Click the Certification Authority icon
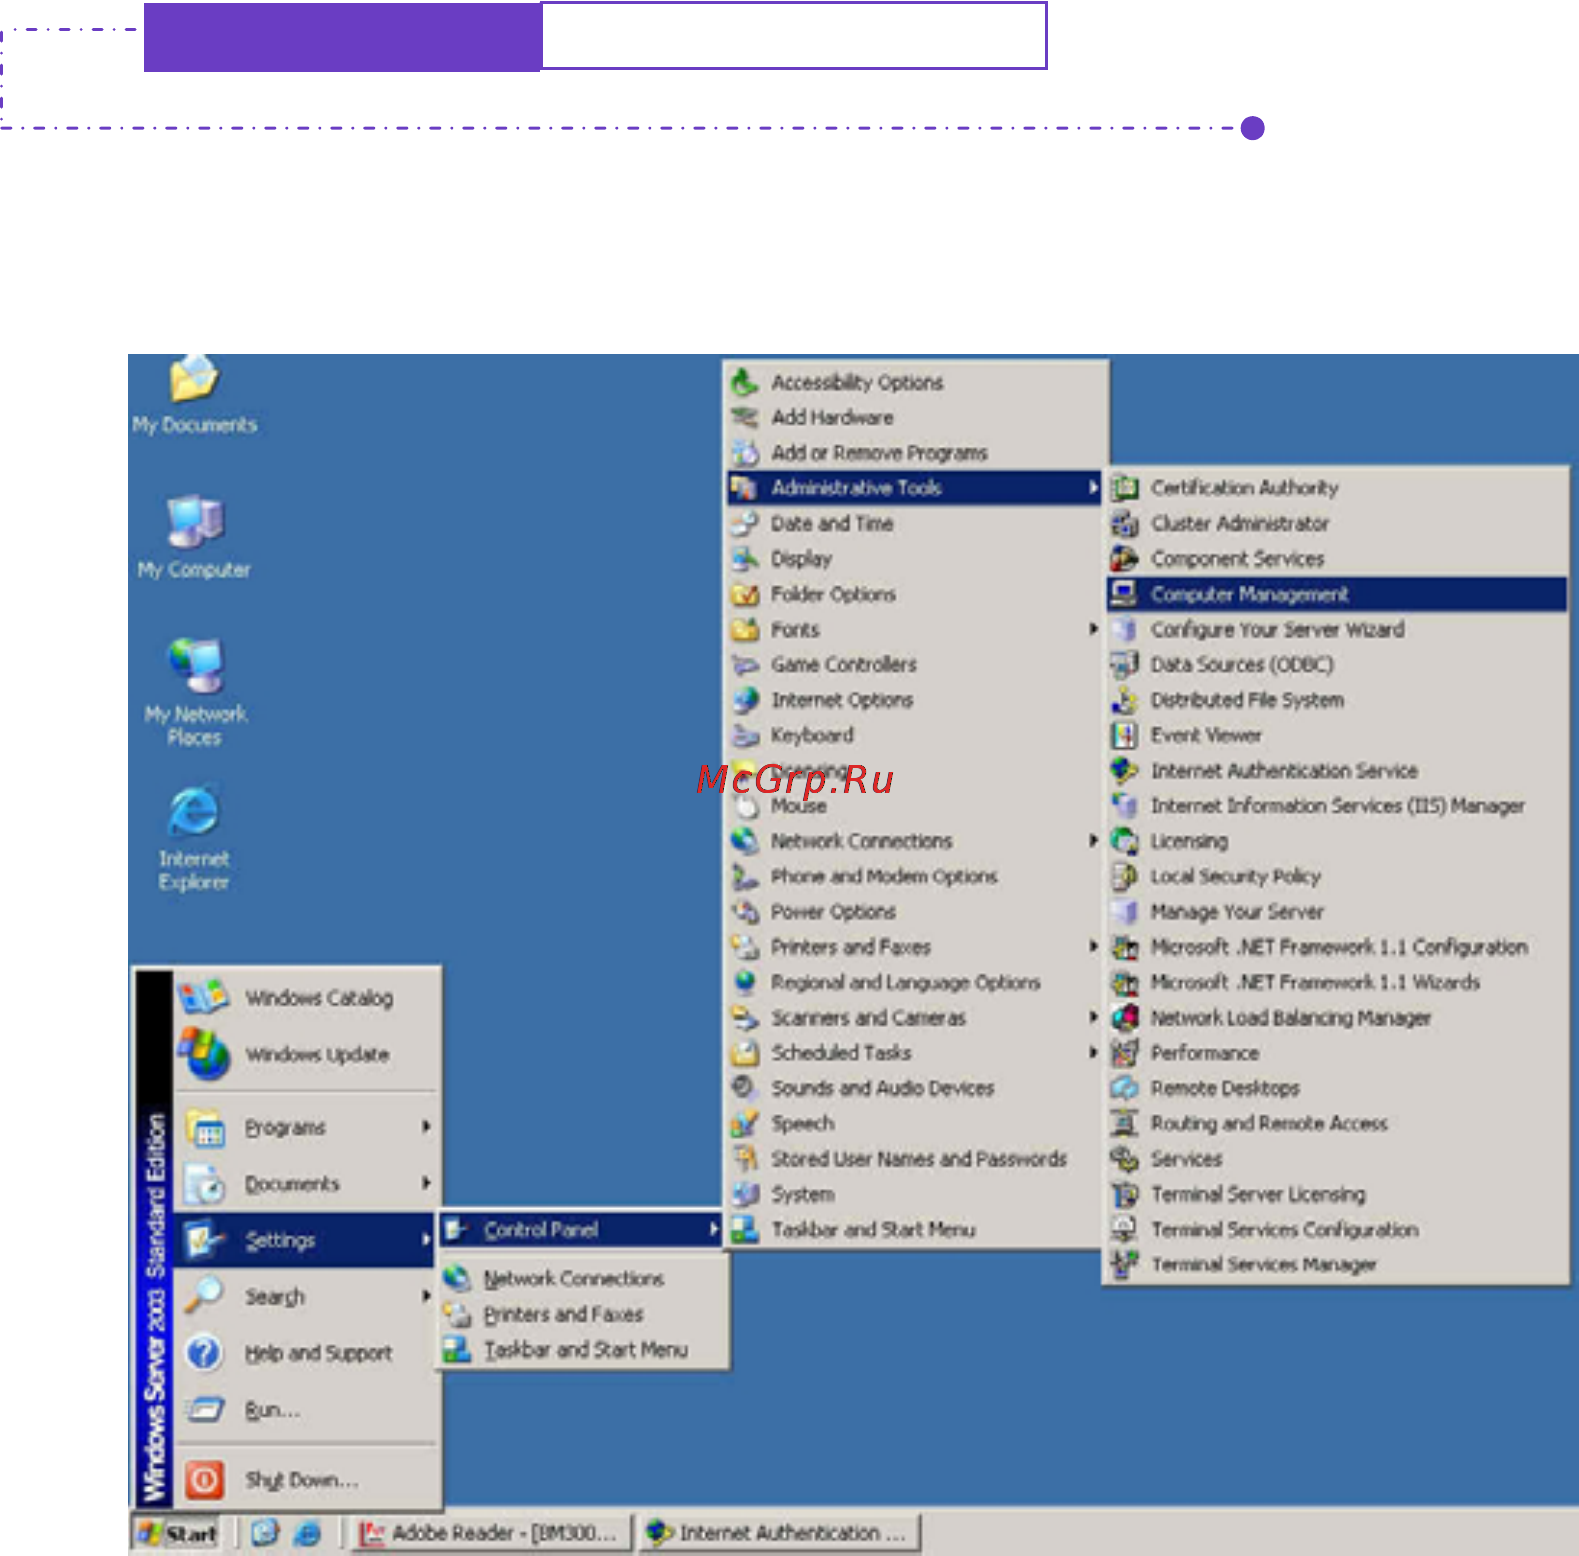 [x=1125, y=488]
